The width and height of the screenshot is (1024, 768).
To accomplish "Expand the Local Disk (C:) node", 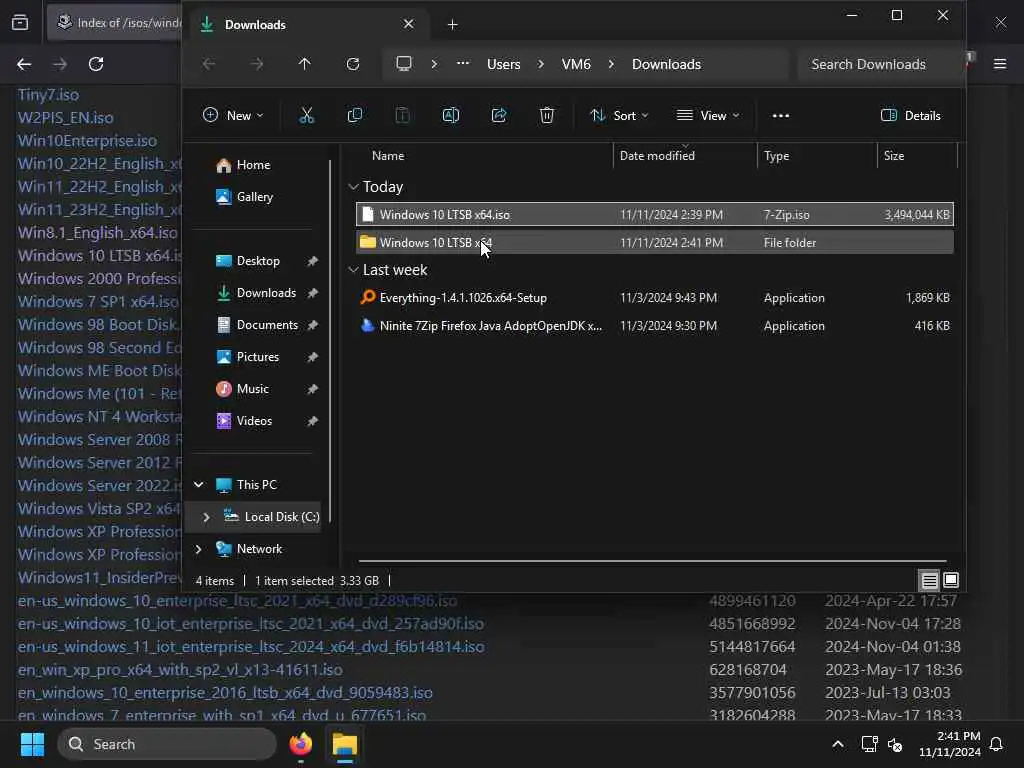I will pyautogui.click(x=206, y=517).
